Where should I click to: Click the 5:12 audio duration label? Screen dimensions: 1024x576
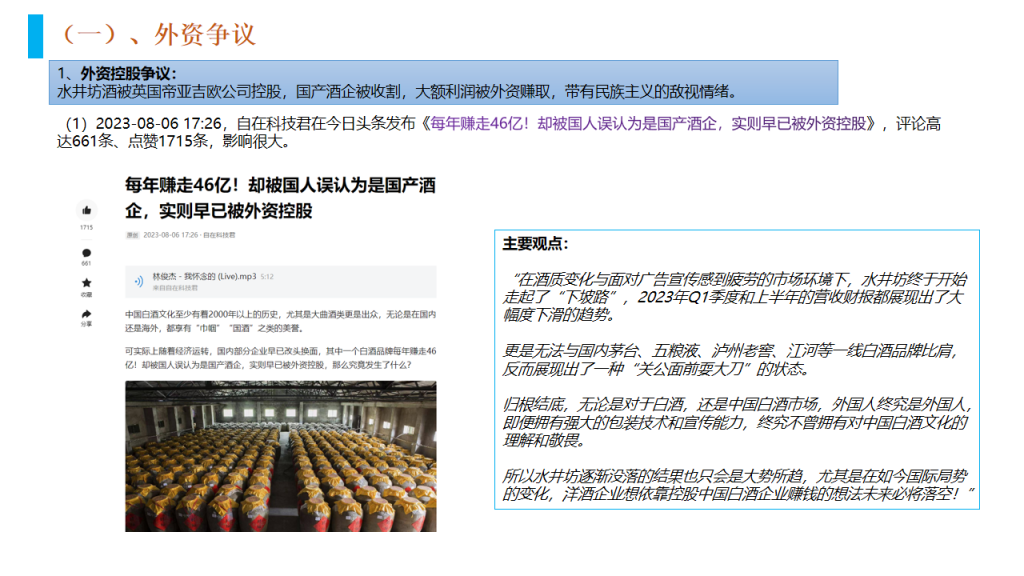point(268,276)
